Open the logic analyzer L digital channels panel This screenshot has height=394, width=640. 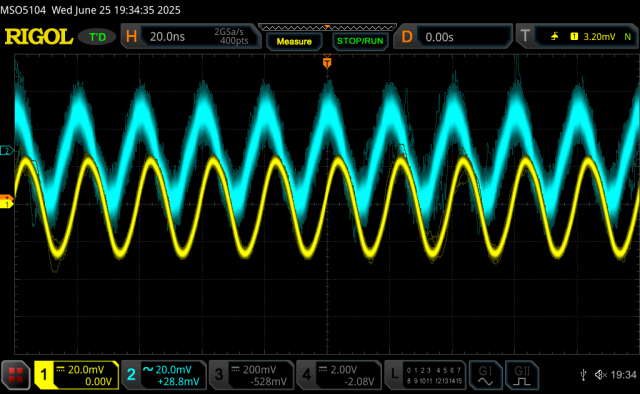click(x=425, y=375)
